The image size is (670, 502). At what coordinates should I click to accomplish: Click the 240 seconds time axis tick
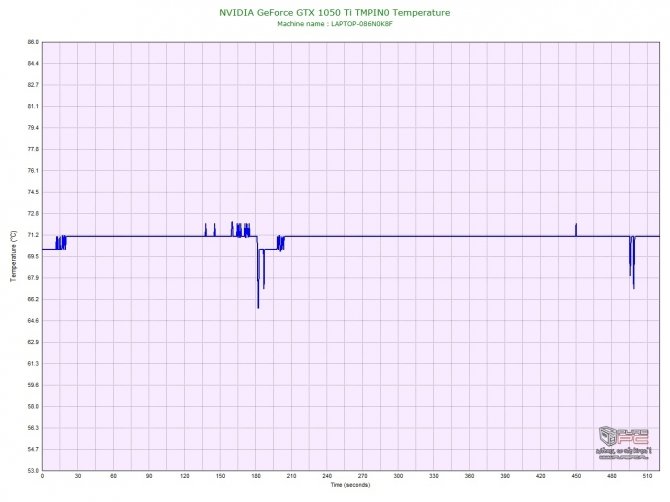[x=327, y=476]
